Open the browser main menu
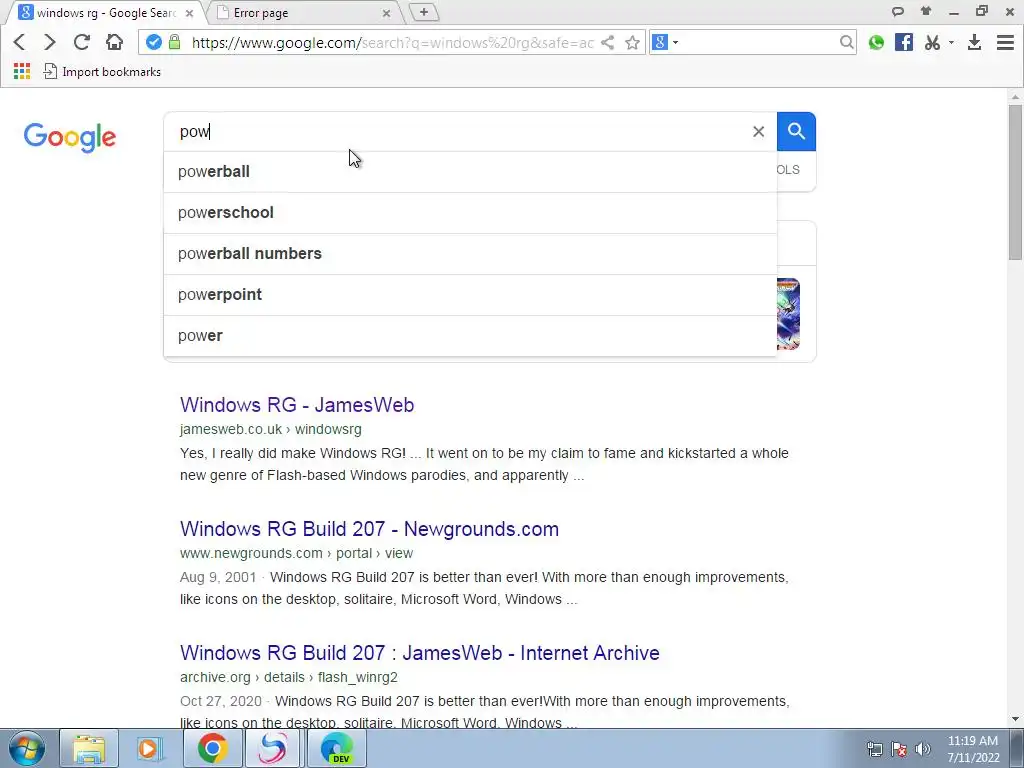This screenshot has width=1024, height=768. pyautogui.click(x=1005, y=42)
